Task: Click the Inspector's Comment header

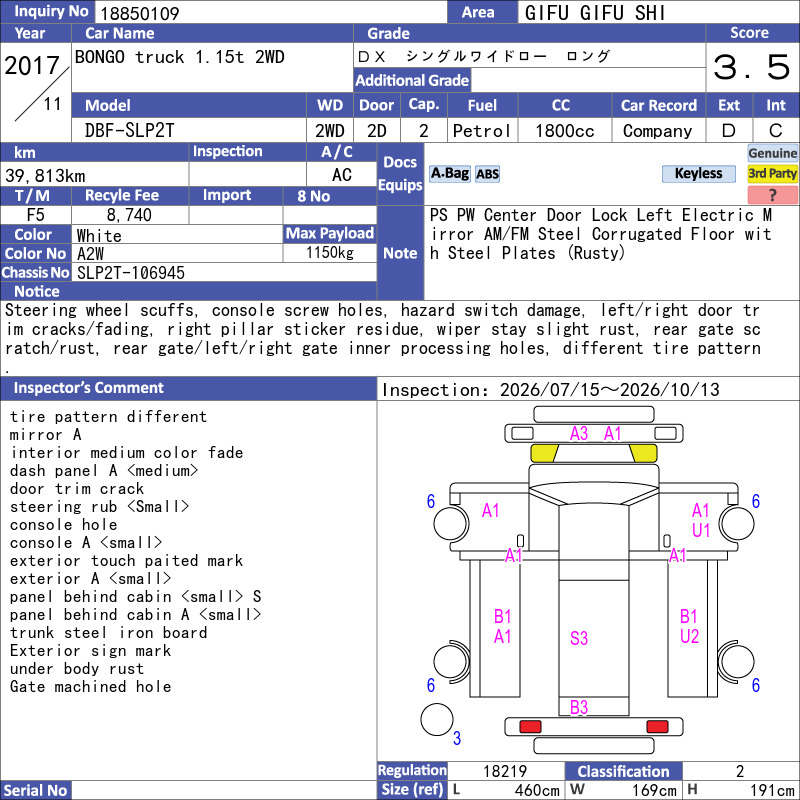Action: point(189,388)
